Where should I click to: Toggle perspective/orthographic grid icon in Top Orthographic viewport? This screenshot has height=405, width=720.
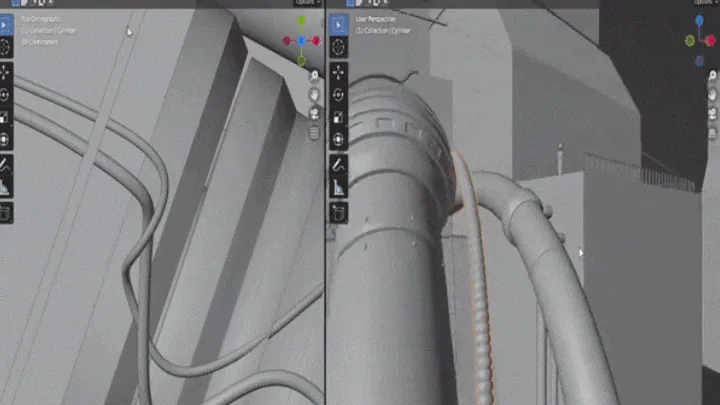click(x=314, y=133)
